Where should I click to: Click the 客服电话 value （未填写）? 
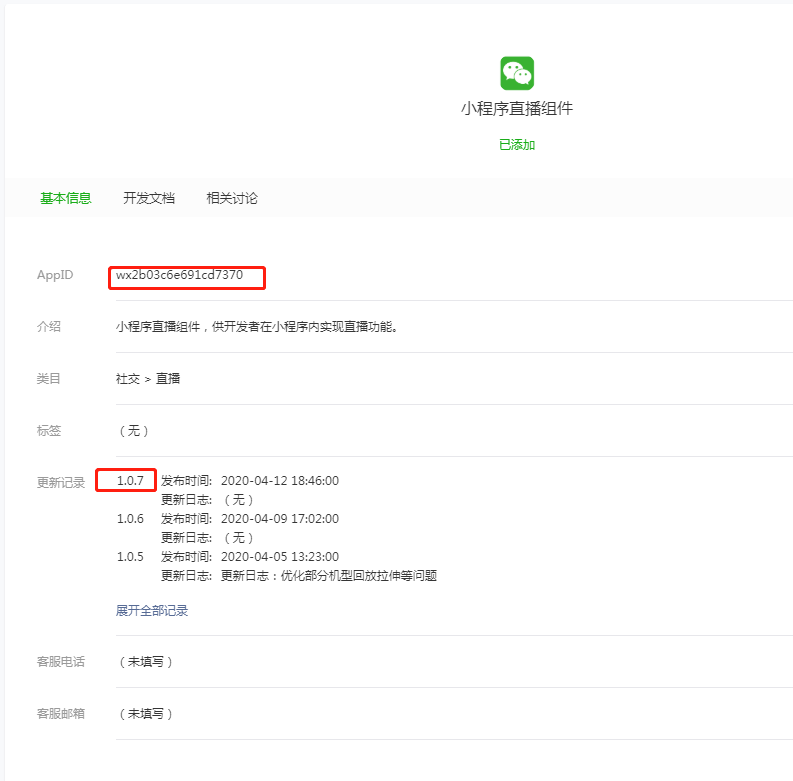[x=146, y=662]
